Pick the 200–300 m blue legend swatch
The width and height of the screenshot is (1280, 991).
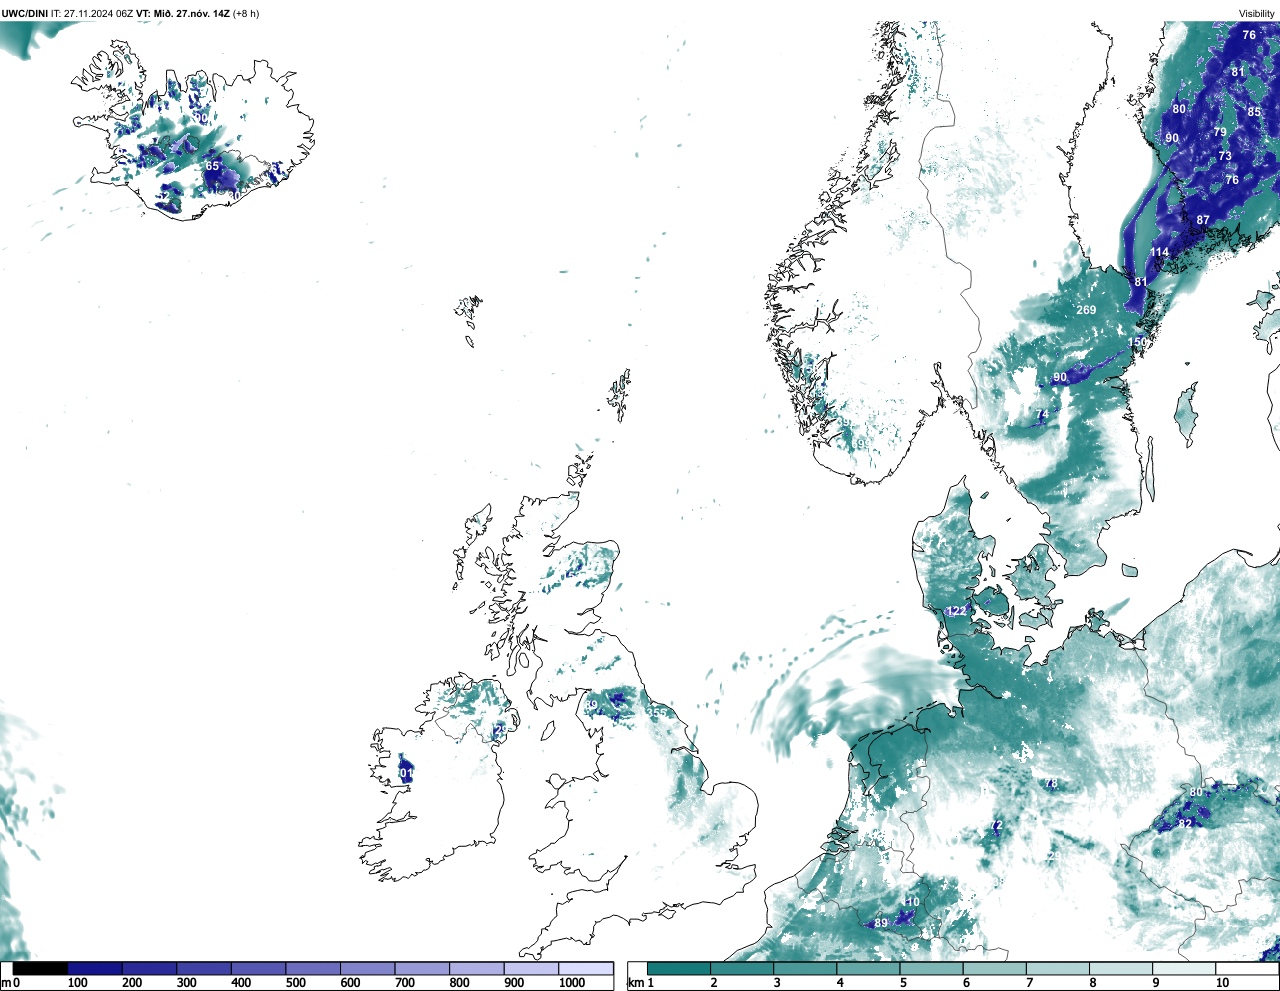click(x=149, y=968)
